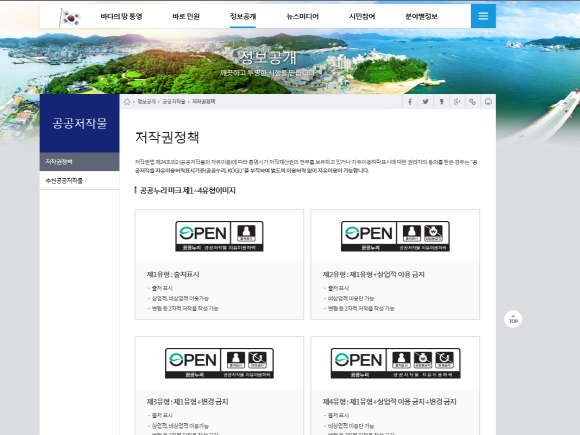Open second sidebar item under 공공저작물
This screenshot has width=580, height=435.
pos(80,181)
